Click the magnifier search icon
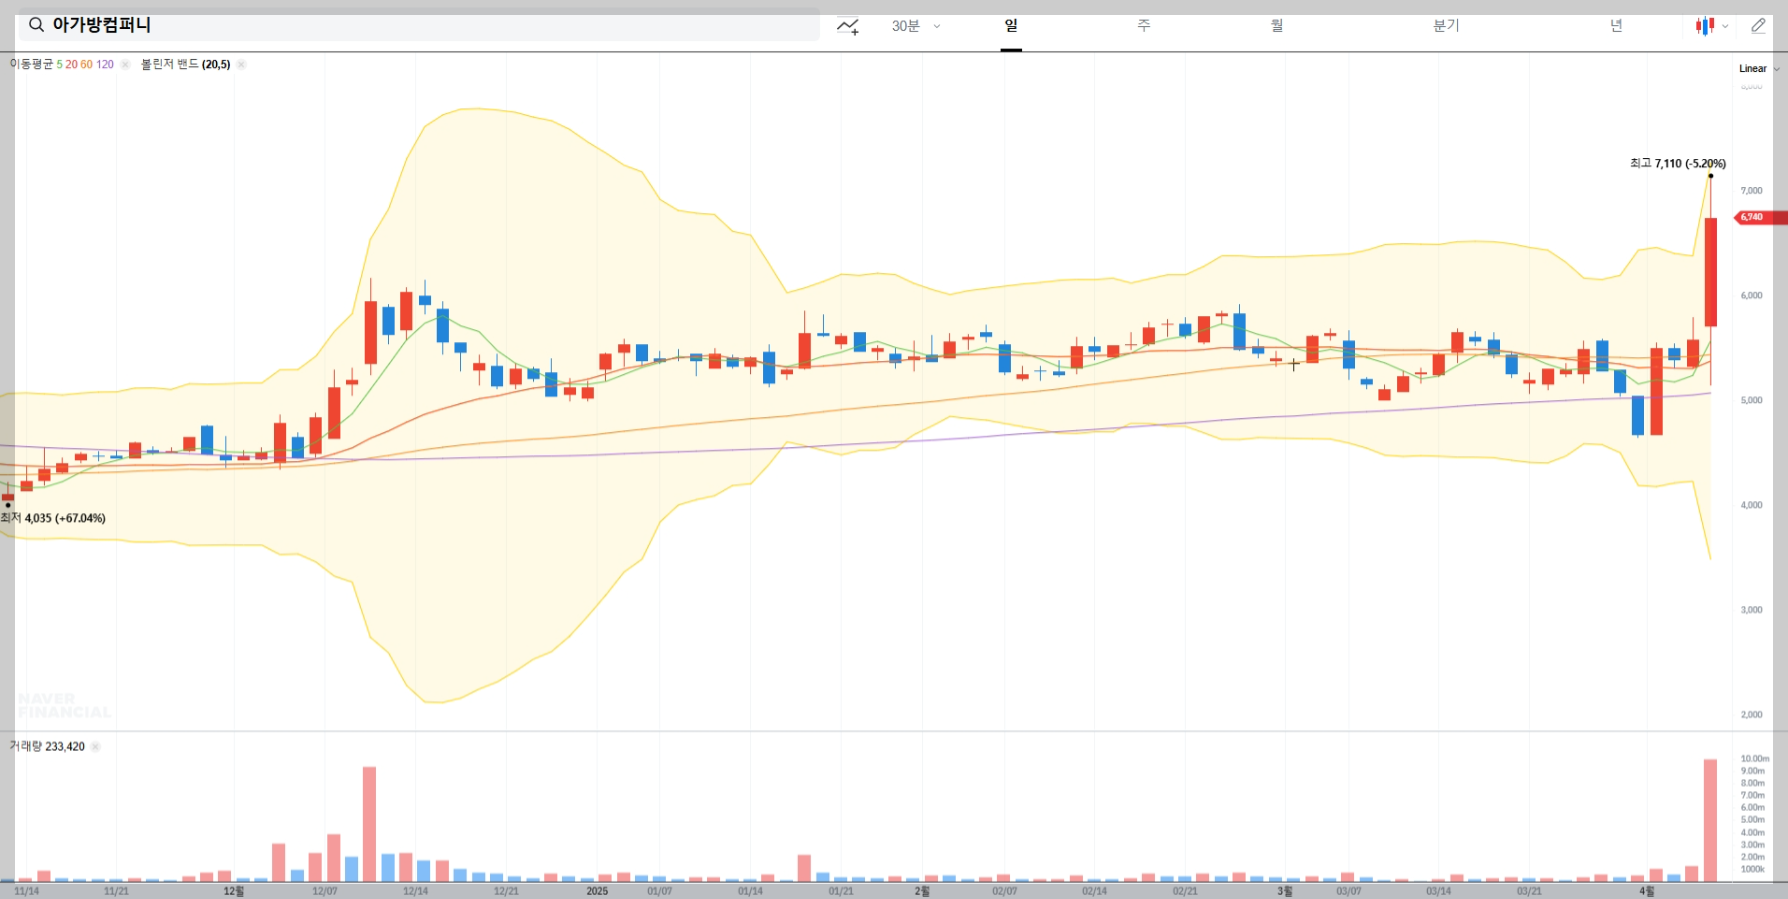Image resolution: width=1788 pixels, height=899 pixels. coord(36,25)
